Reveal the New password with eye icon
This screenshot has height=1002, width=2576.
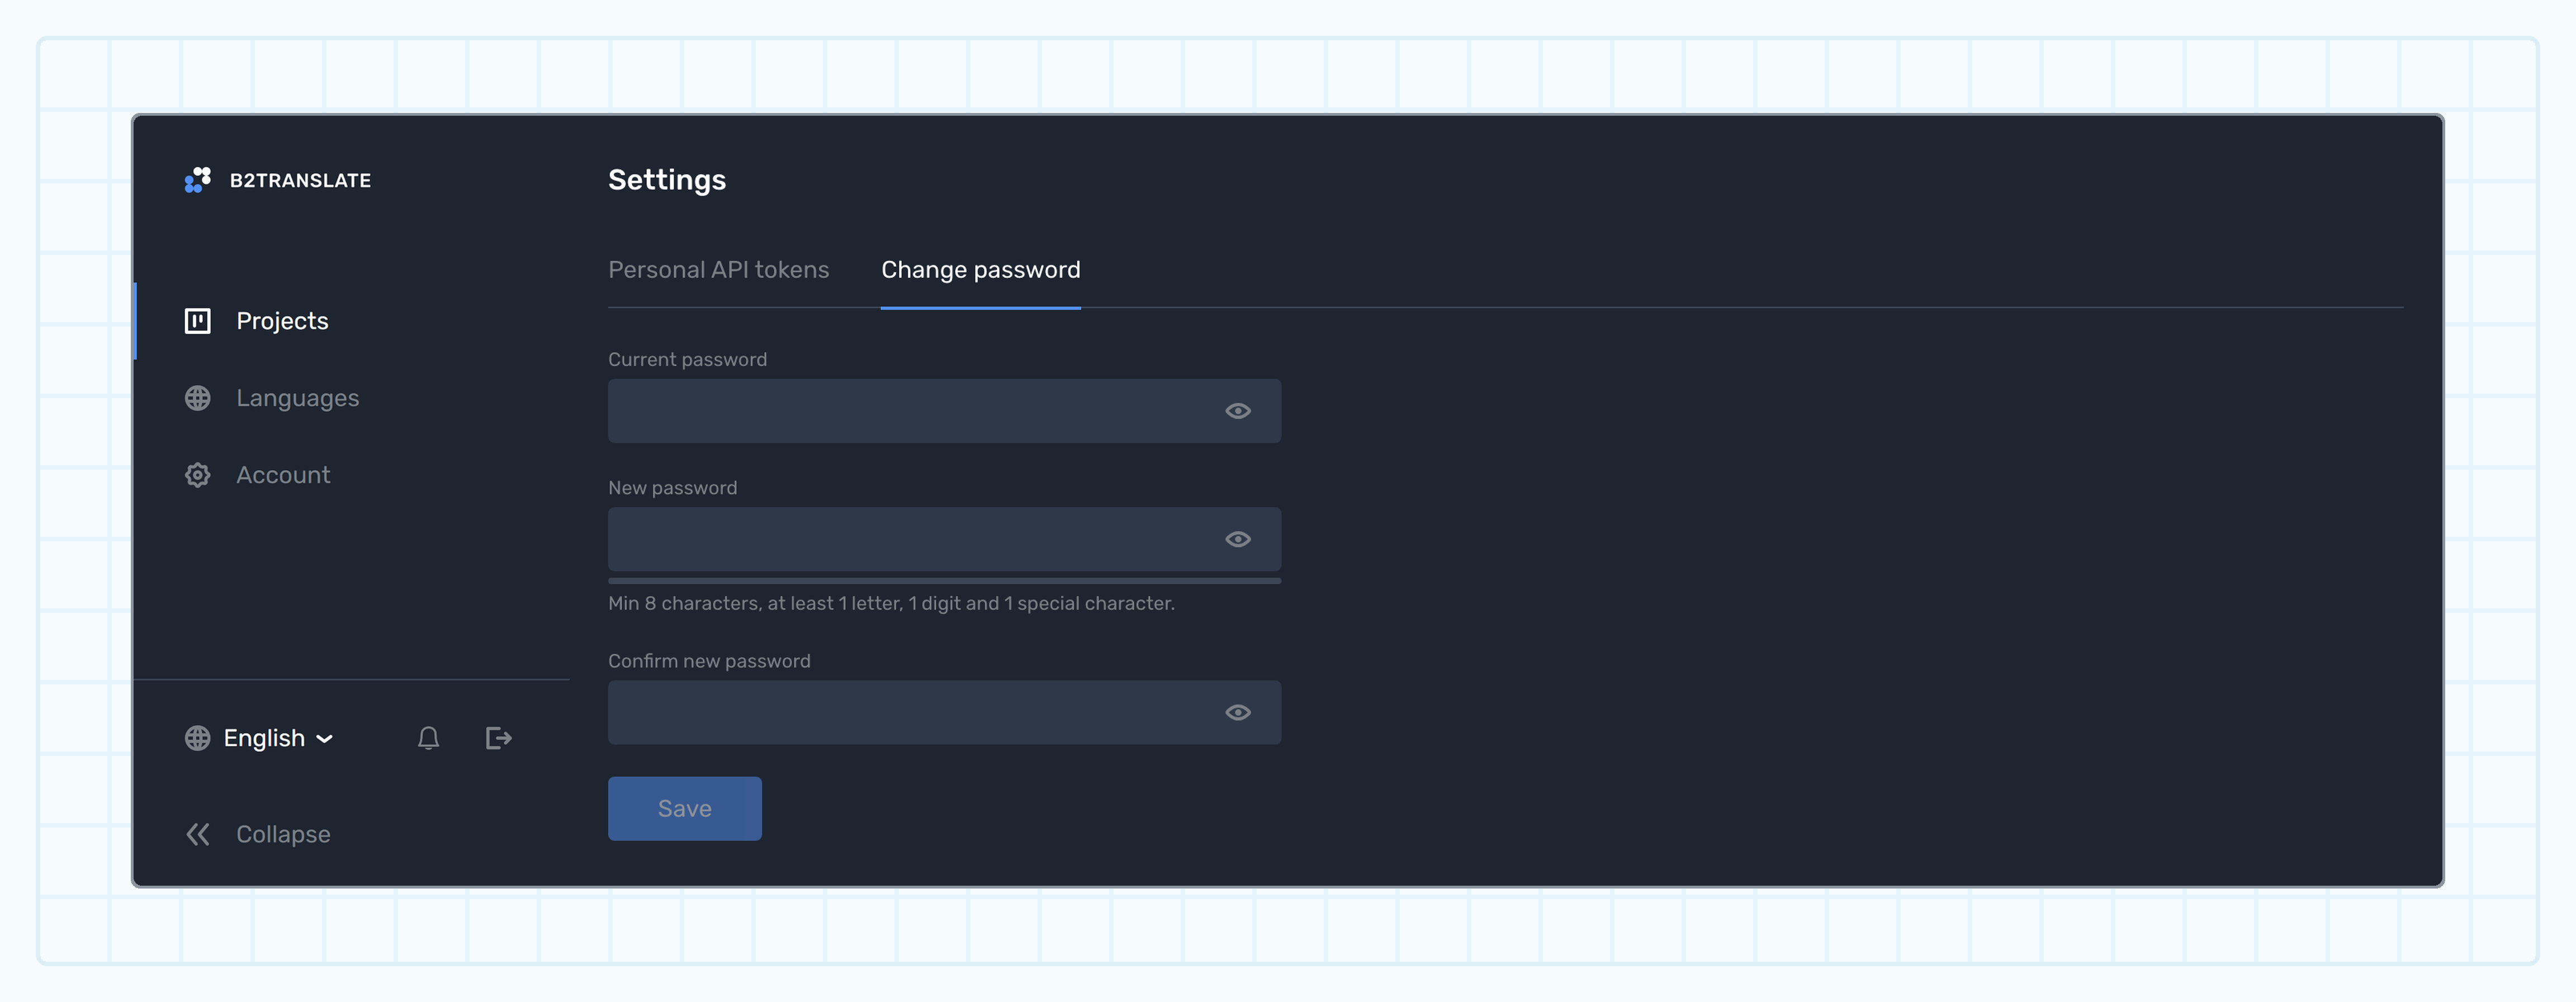(x=1238, y=539)
